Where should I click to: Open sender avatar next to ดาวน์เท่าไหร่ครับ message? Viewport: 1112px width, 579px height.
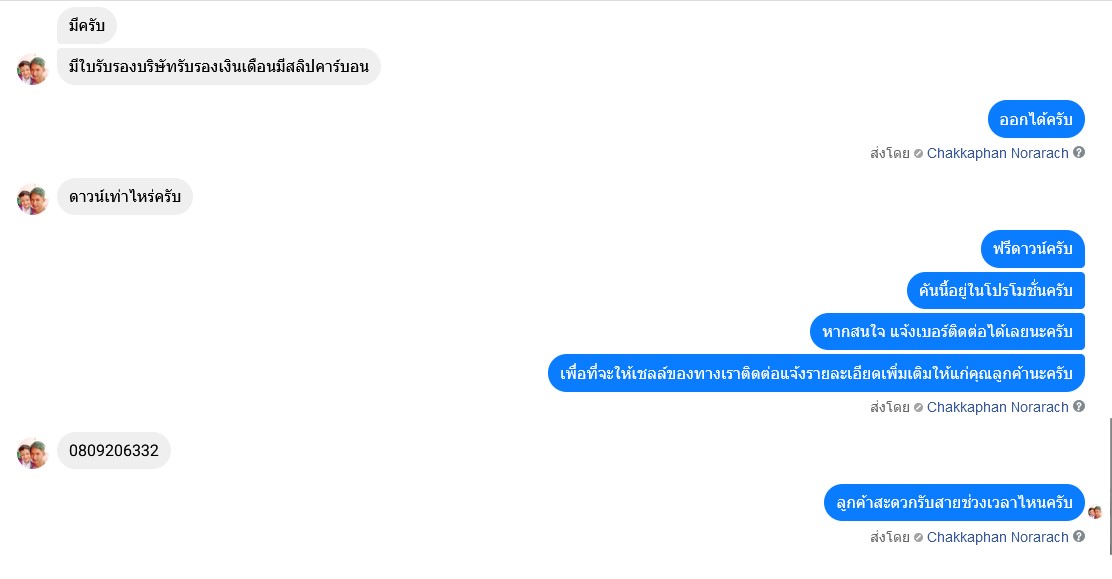point(32,199)
